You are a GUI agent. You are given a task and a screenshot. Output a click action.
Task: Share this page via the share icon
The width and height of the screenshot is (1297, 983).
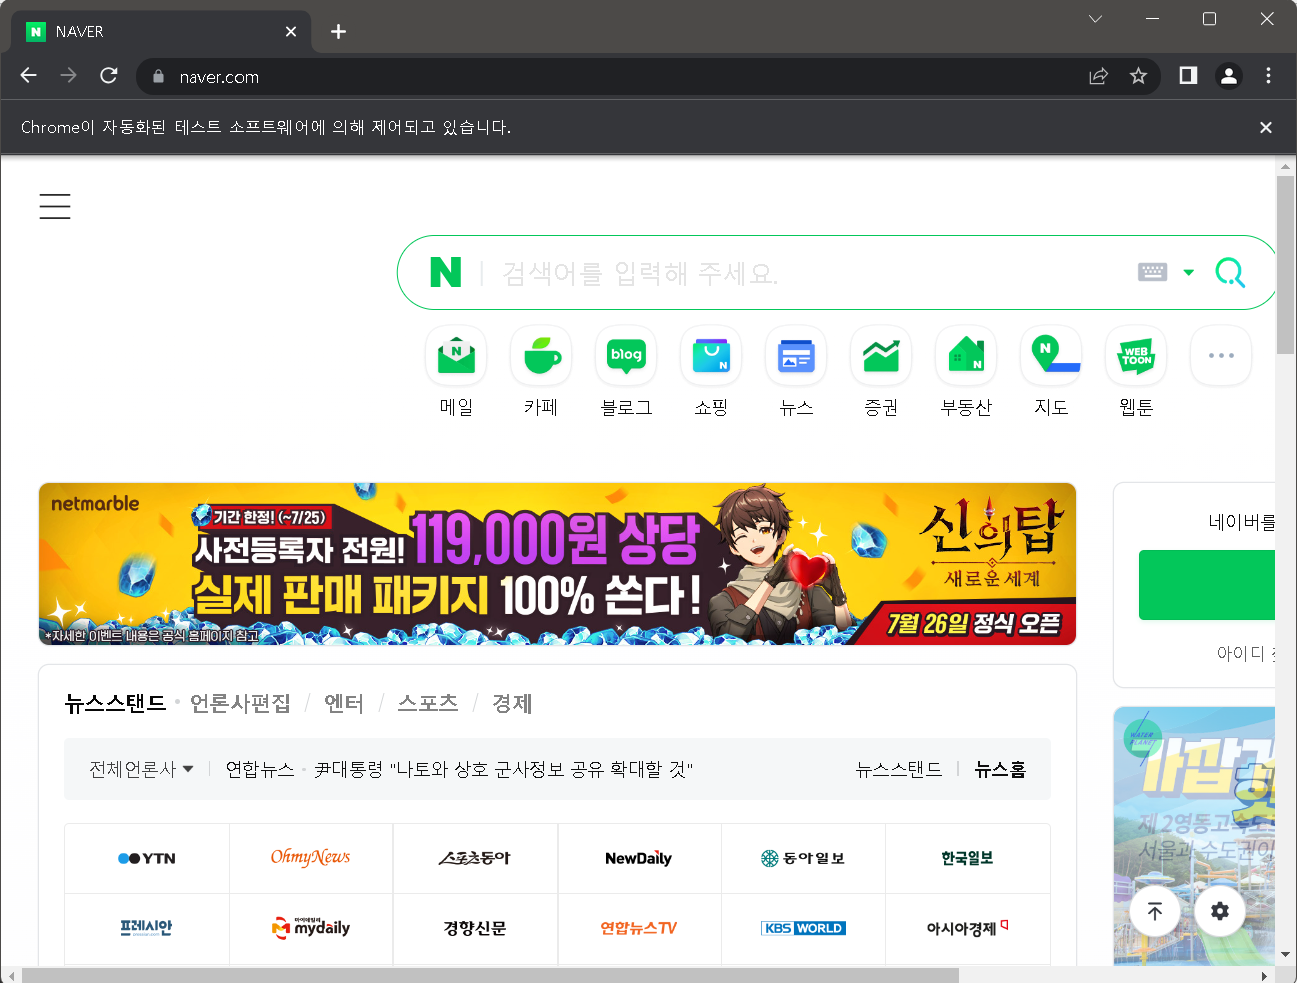[x=1098, y=76]
